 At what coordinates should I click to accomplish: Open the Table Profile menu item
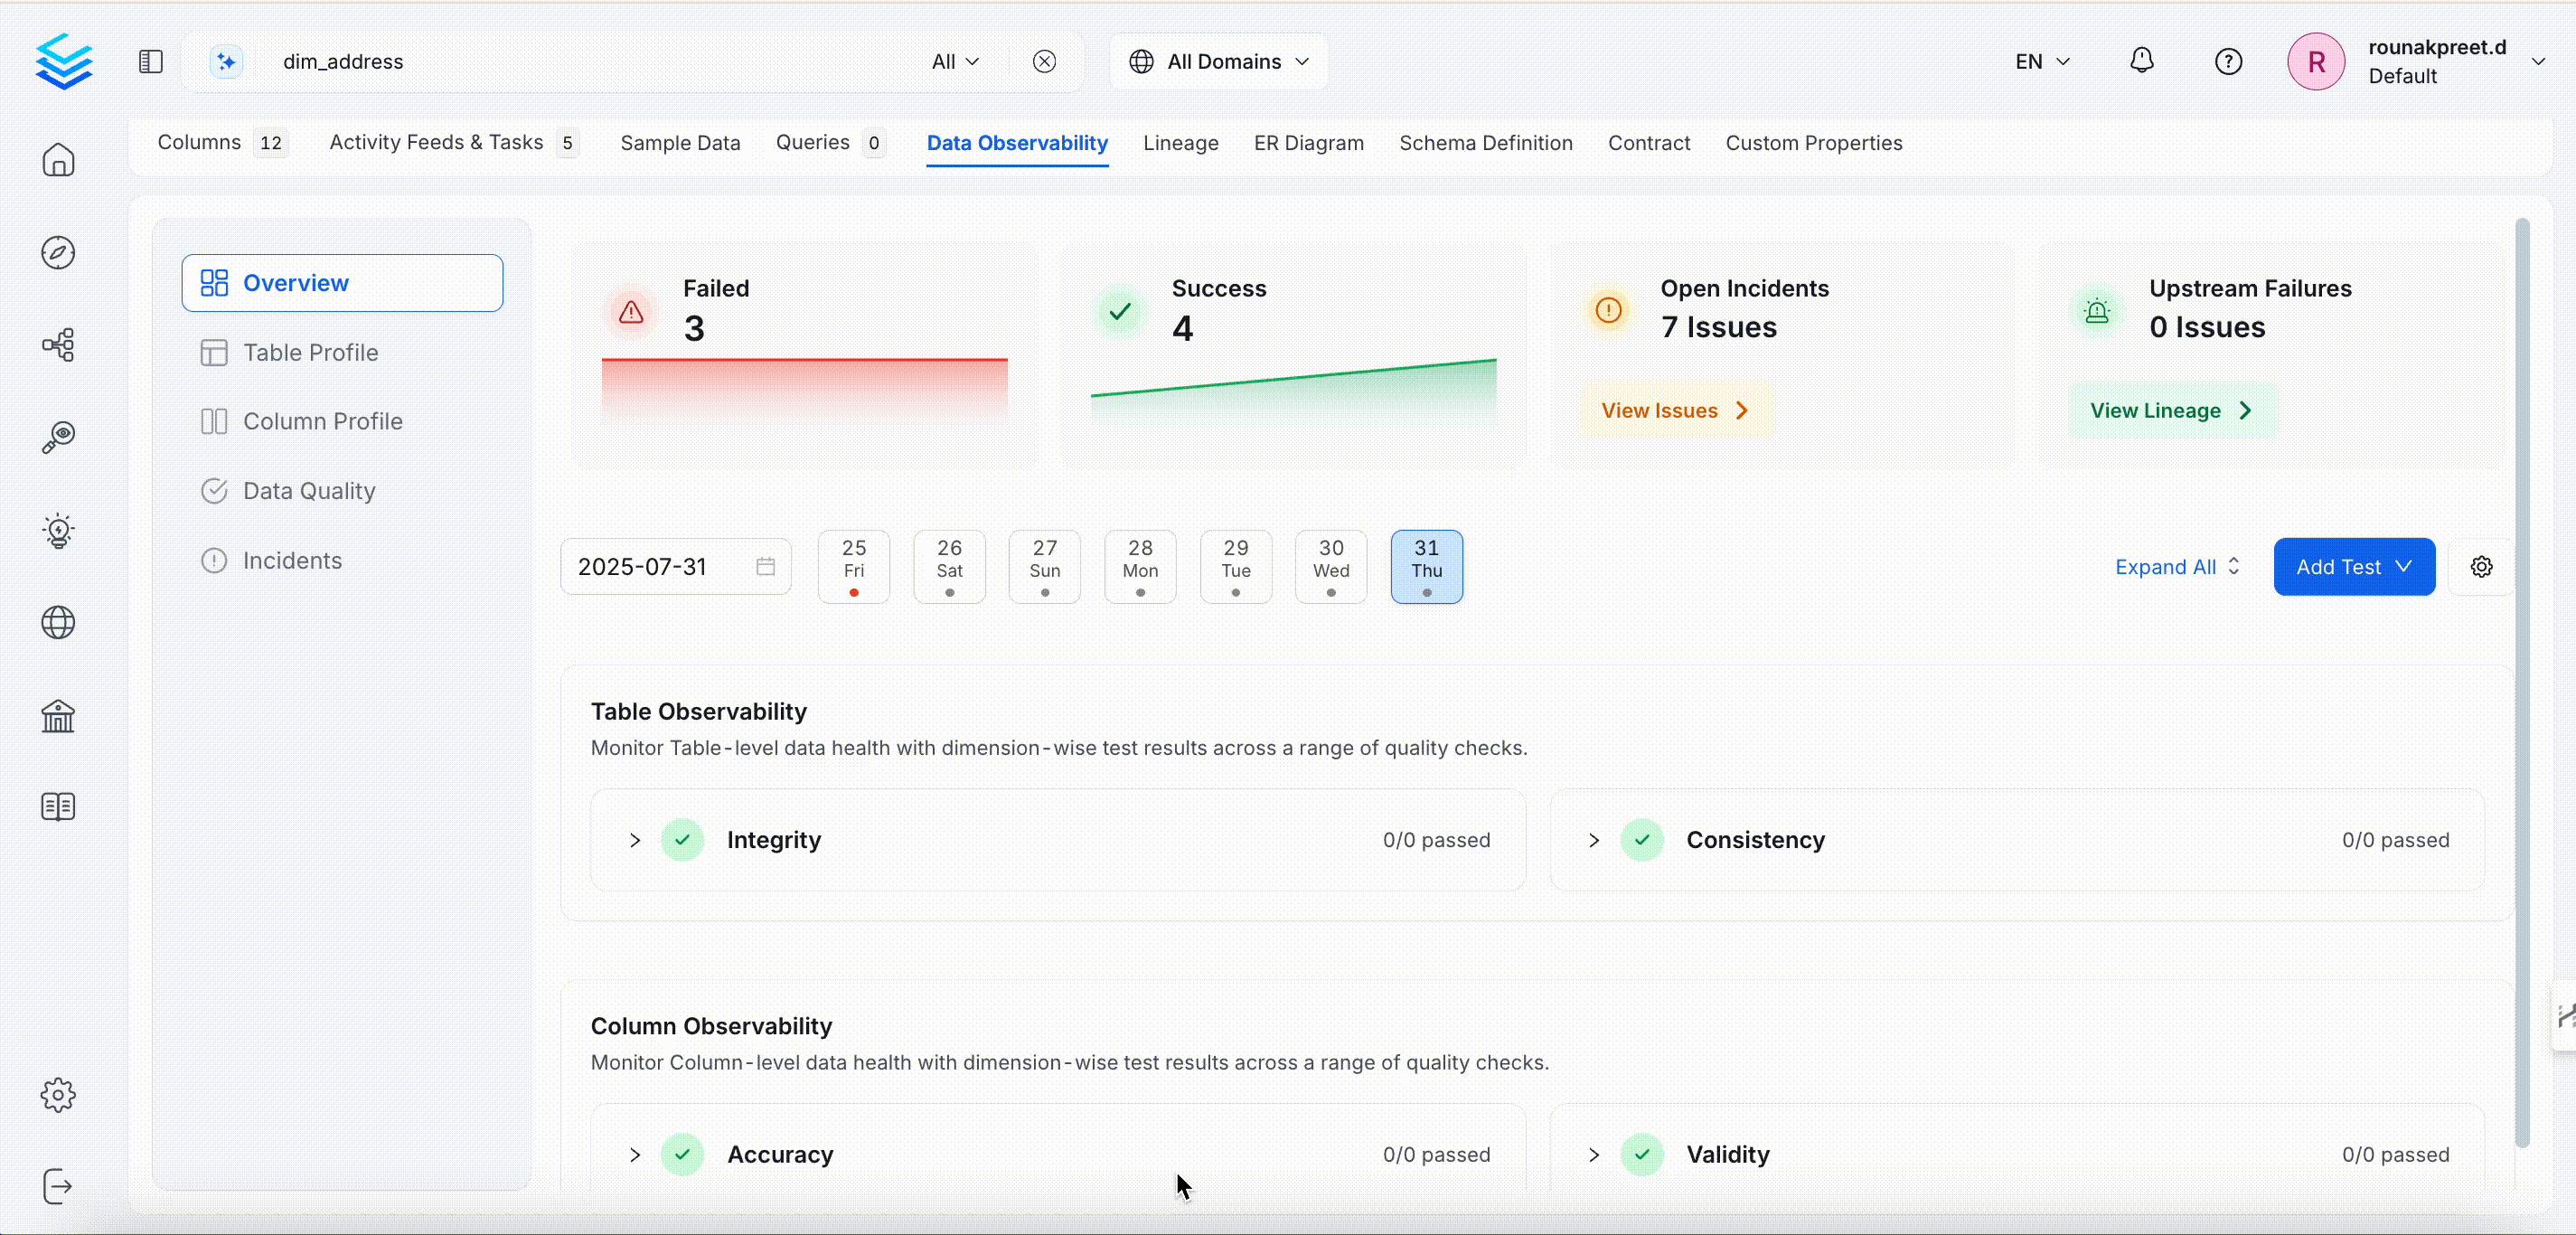pos(310,353)
